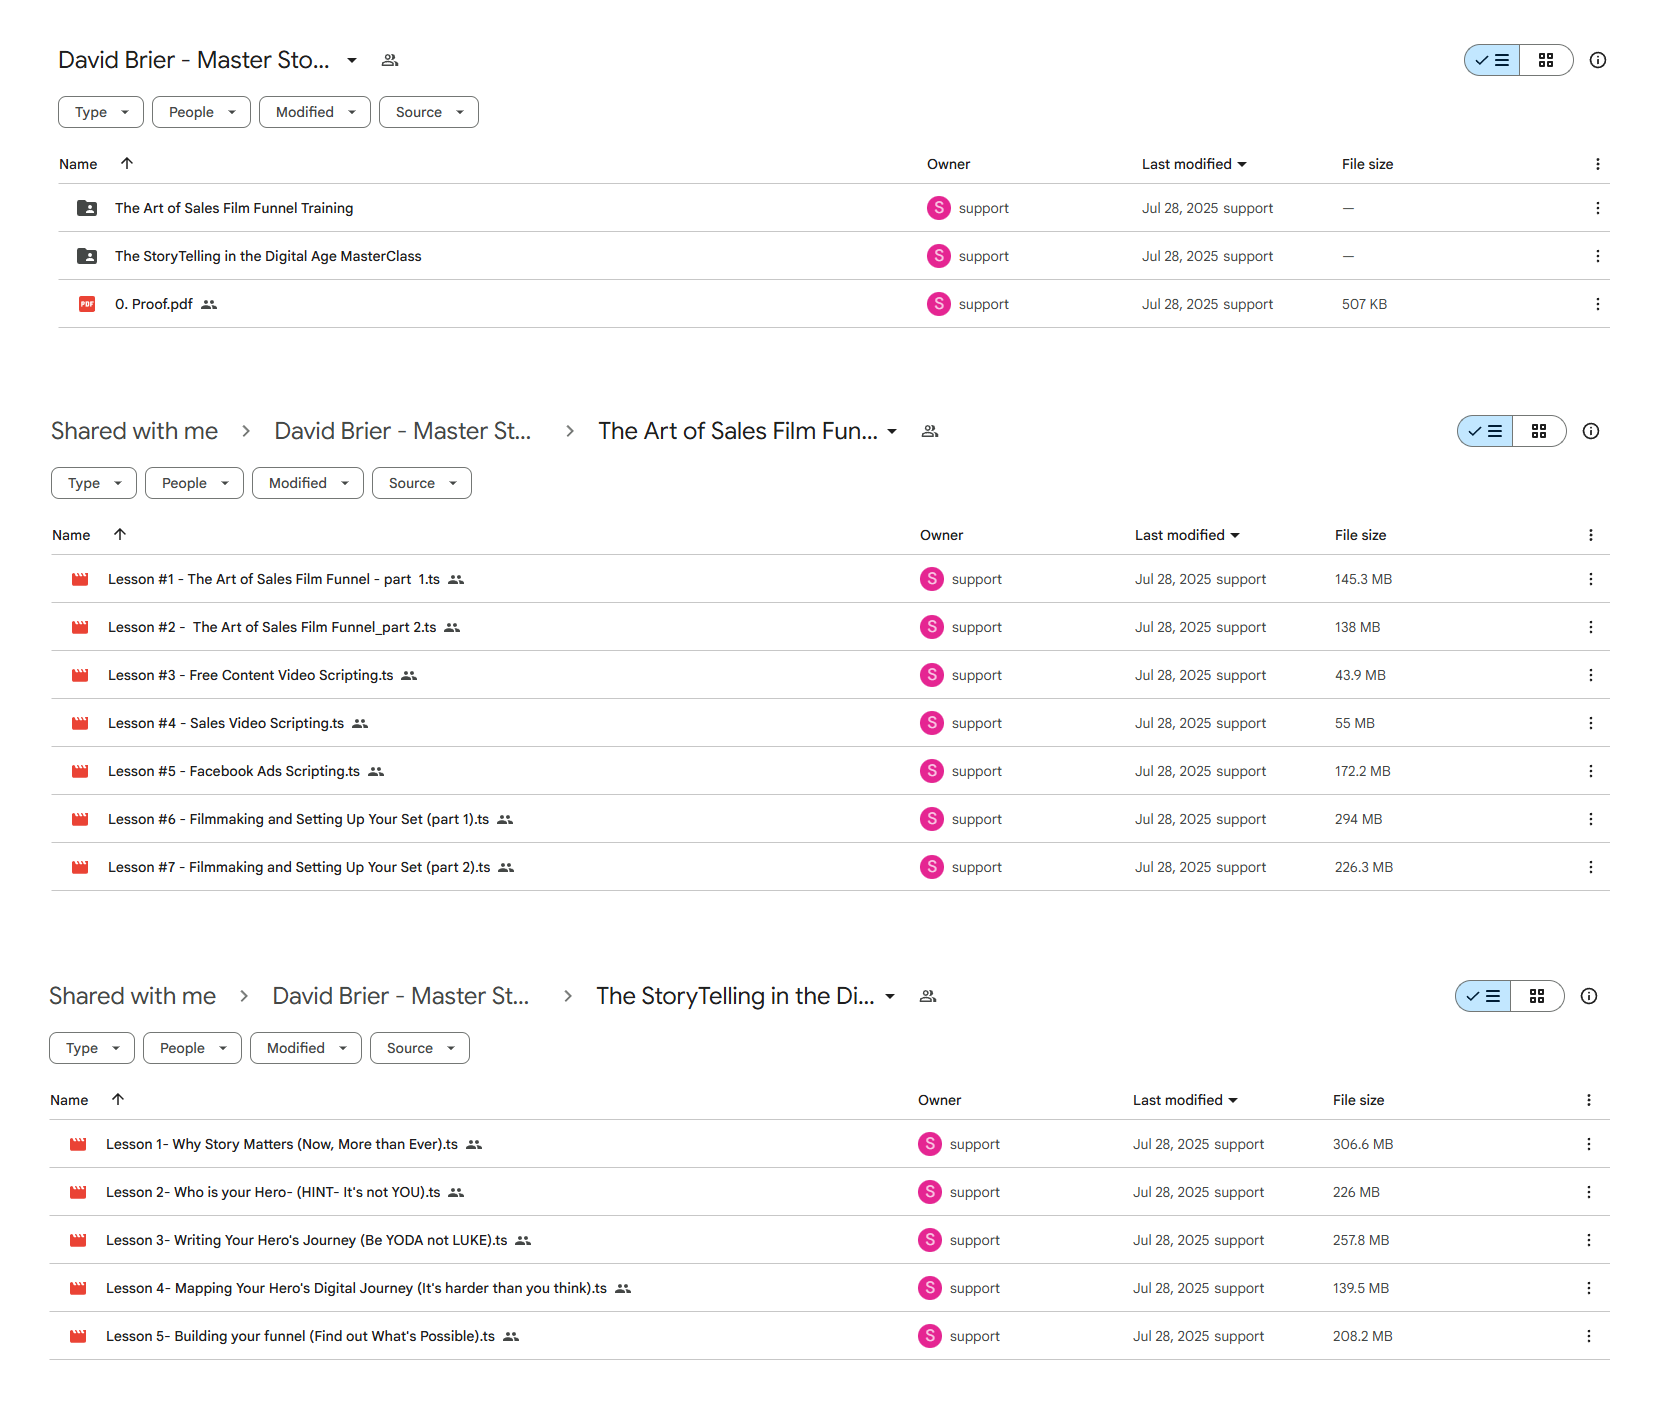1664x1408 pixels.
Task: Switch to grid view in The StoryTelling in the Di... panel
Action: pyautogui.click(x=1537, y=996)
